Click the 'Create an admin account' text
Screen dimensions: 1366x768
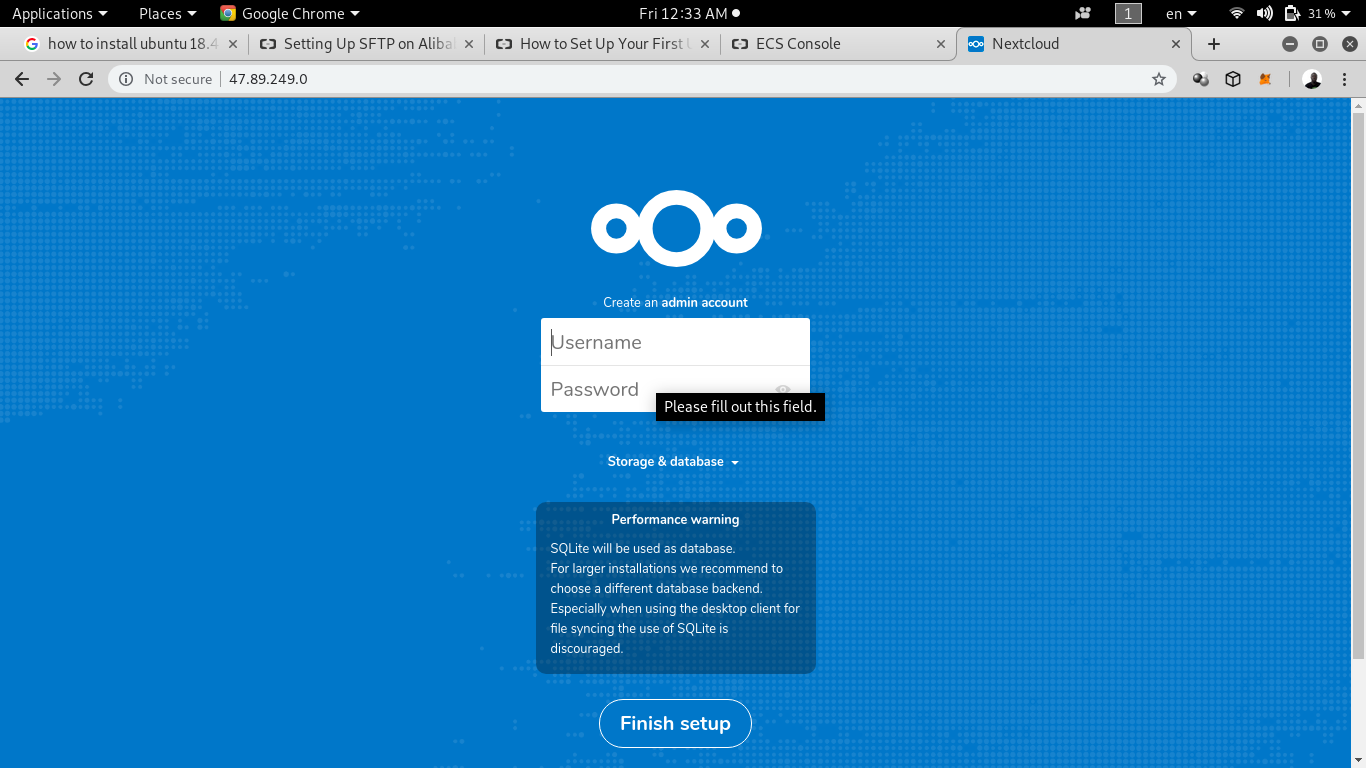click(x=675, y=302)
